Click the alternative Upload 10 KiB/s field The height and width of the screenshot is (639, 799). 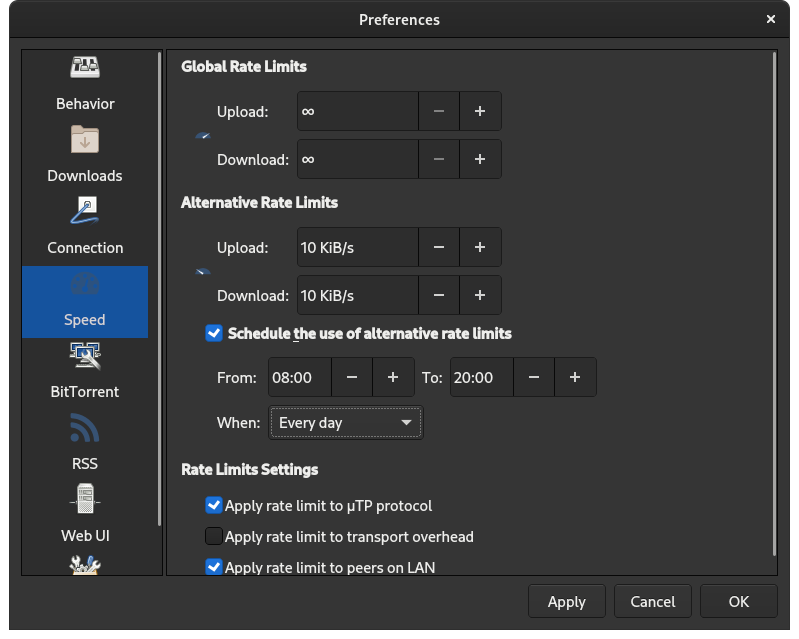pos(358,247)
